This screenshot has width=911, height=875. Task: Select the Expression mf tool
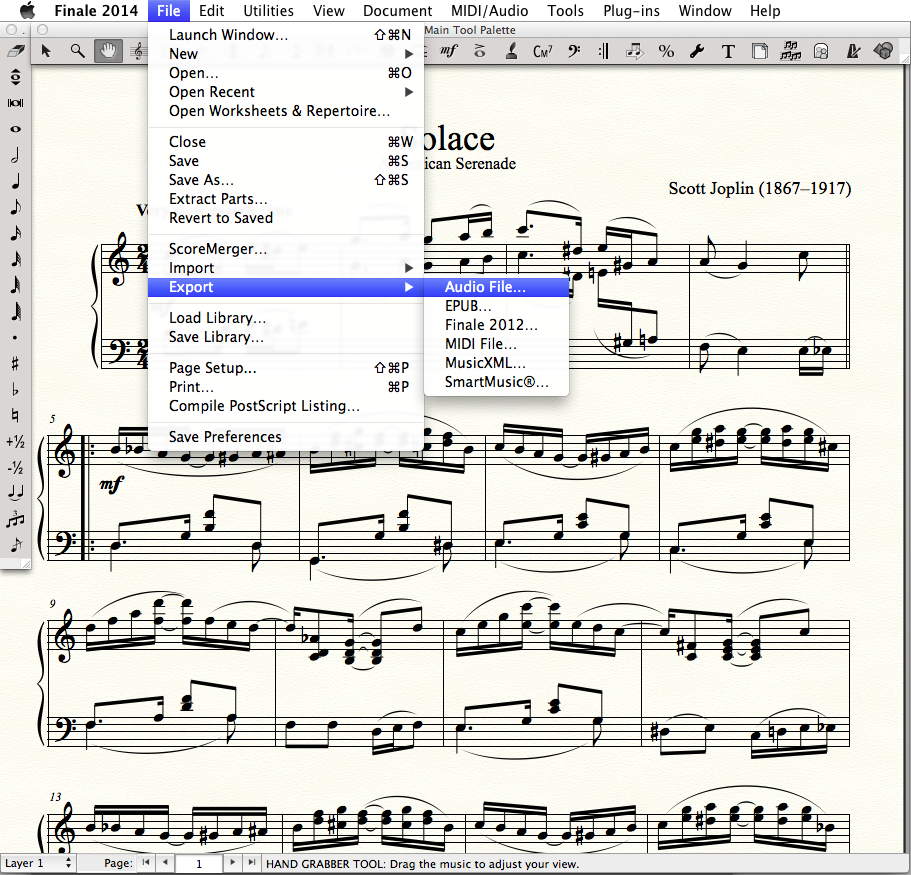(x=448, y=51)
